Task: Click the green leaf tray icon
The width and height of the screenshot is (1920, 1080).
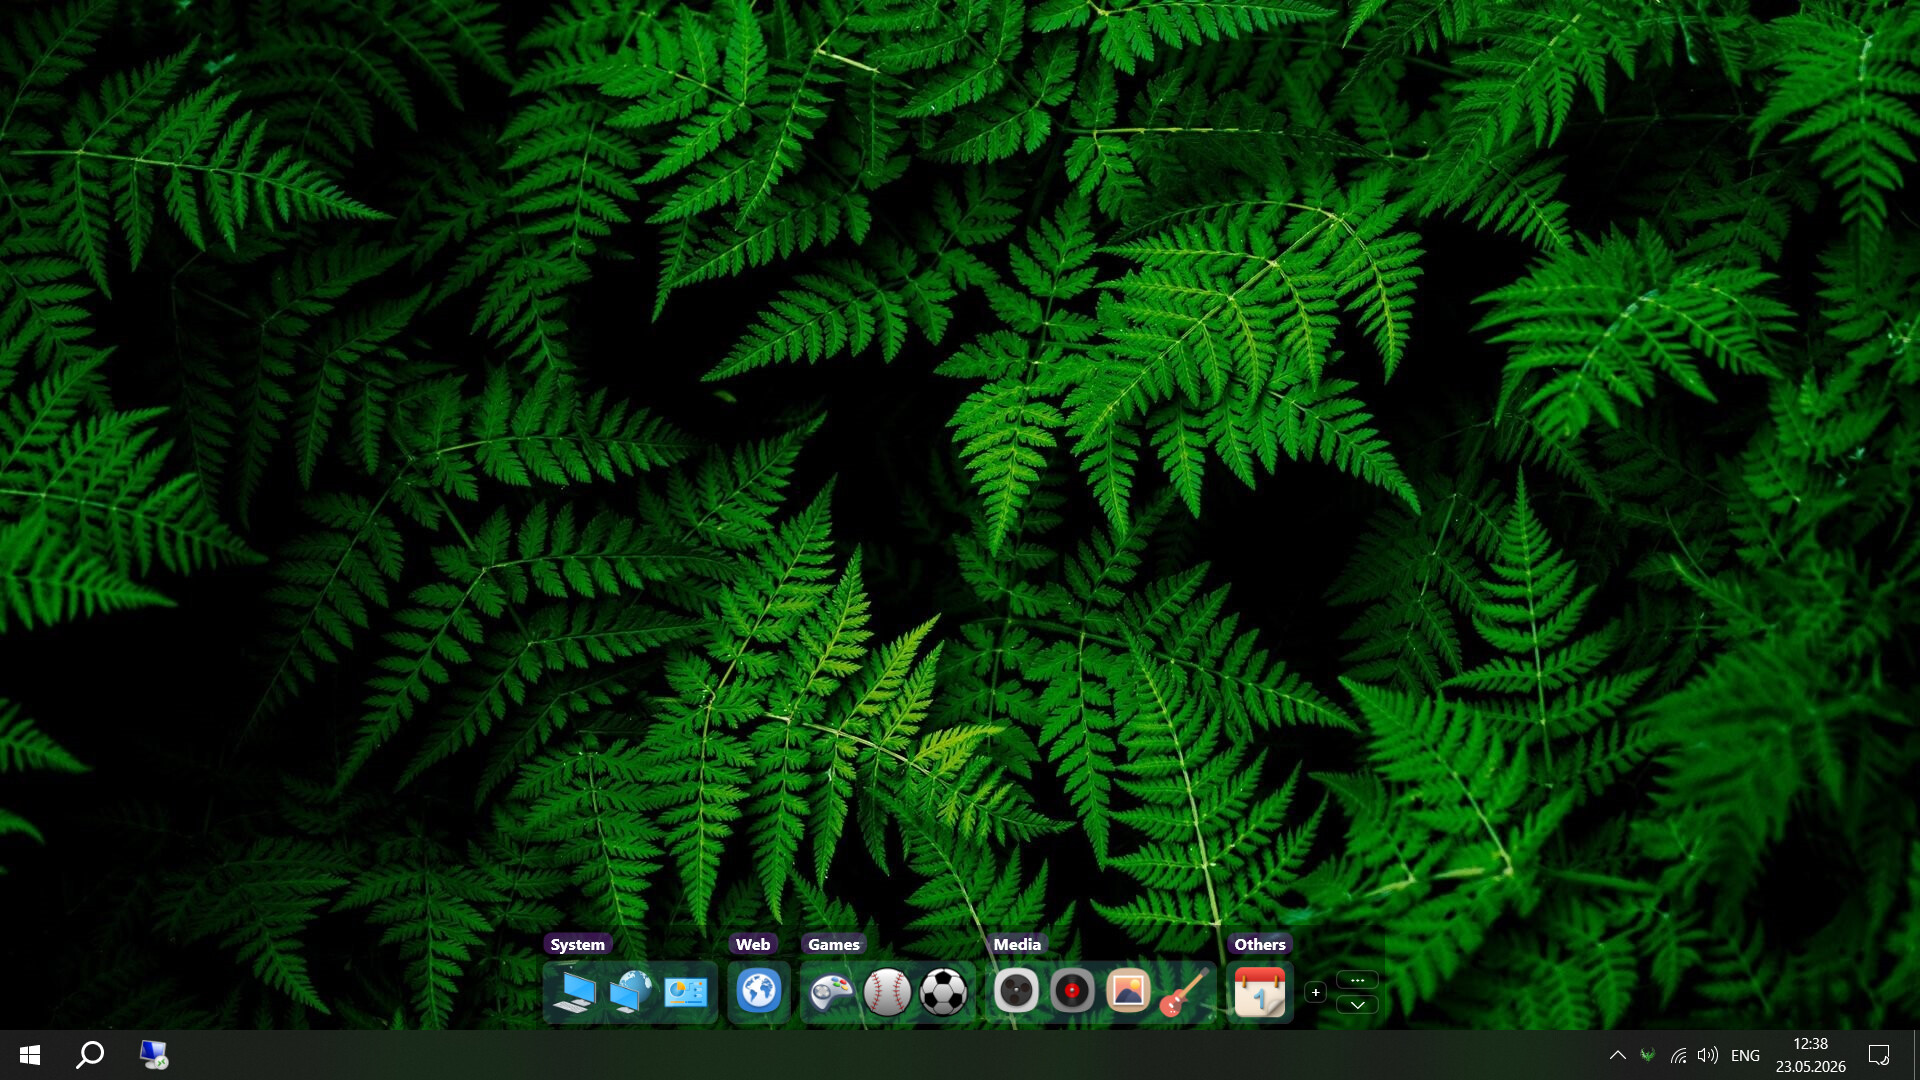Action: click(x=1648, y=1055)
